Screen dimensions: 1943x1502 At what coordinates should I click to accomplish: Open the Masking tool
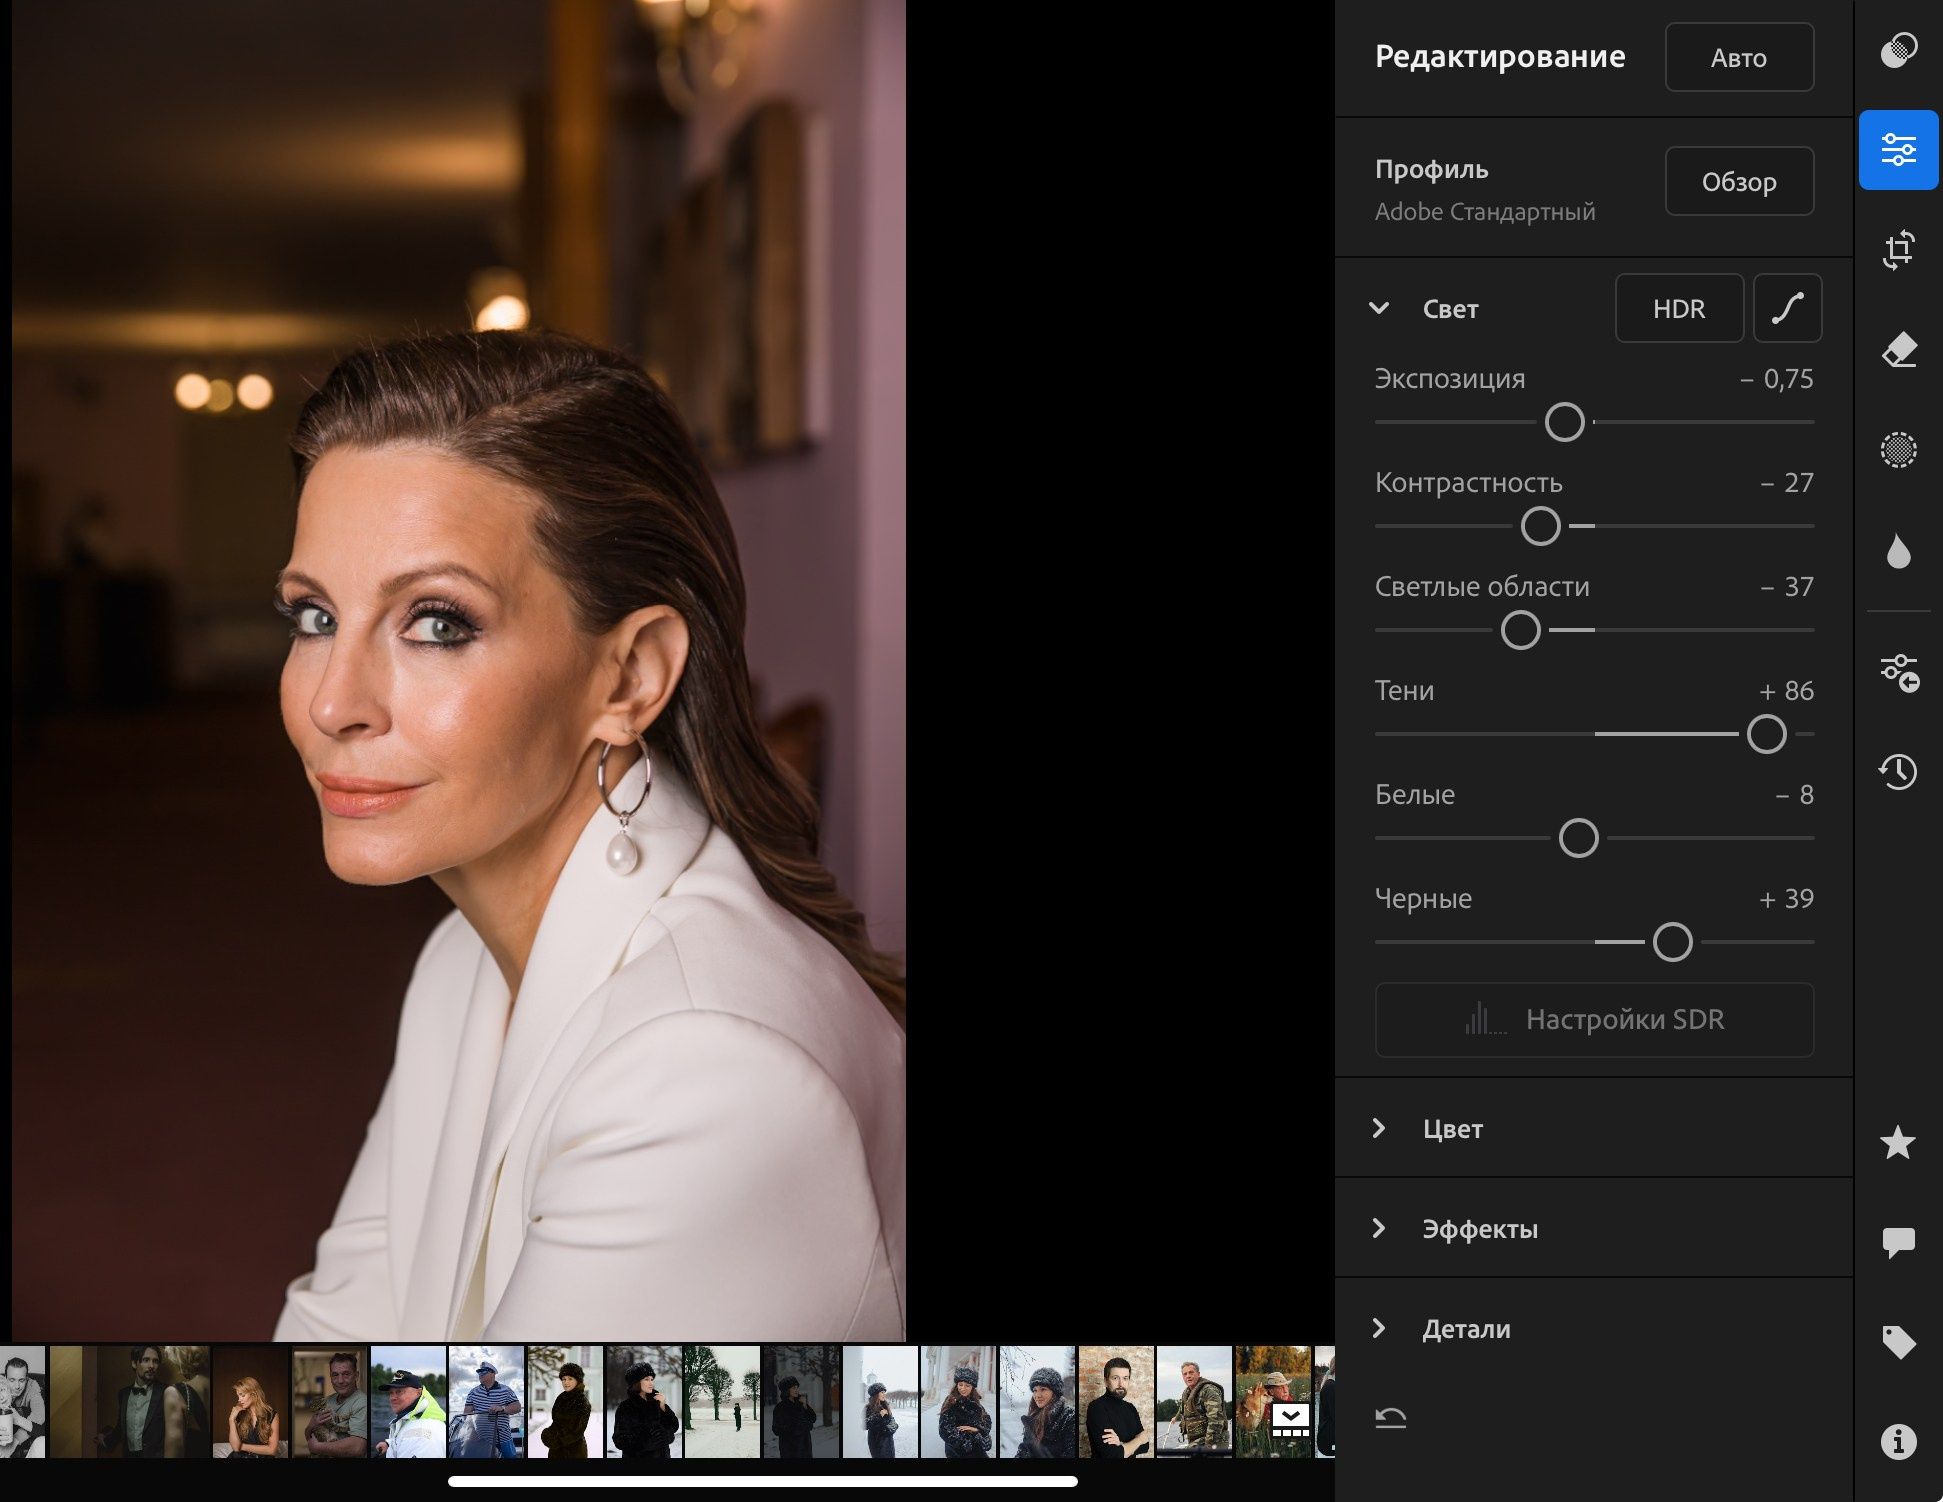[x=1898, y=450]
